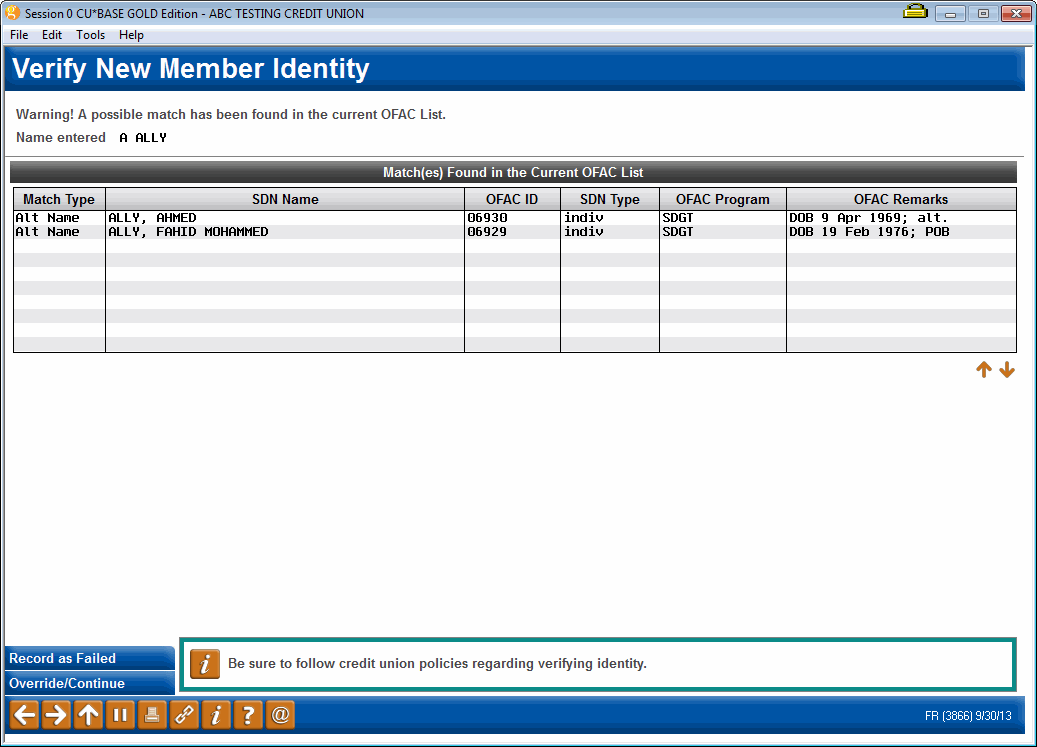The height and width of the screenshot is (747, 1037).
Task: Click the chain link icon in the toolbar
Action: click(x=183, y=714)
